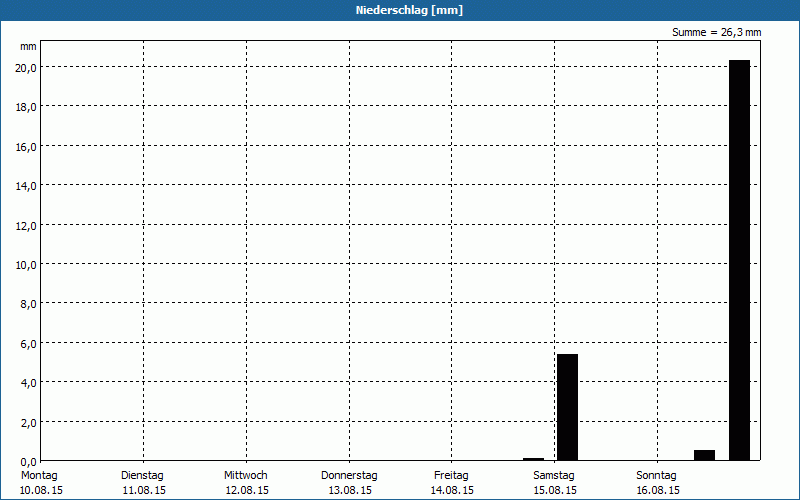Click the date 14.08.15

pyautogui.click(x=452, y=491)
